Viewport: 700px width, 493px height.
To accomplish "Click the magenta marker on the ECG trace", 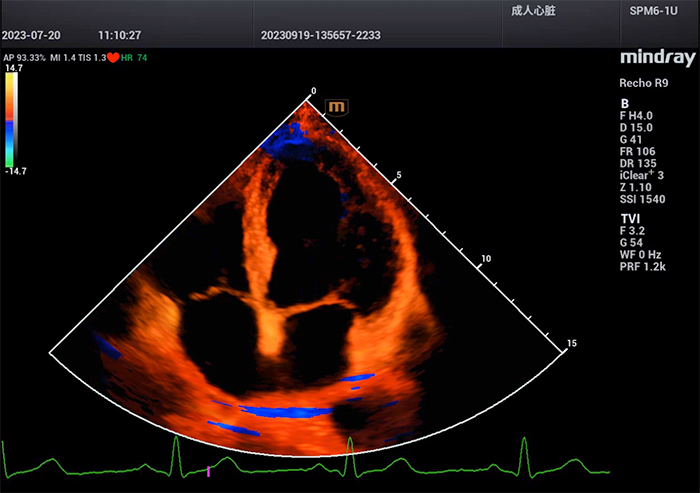I will (208, 468).
